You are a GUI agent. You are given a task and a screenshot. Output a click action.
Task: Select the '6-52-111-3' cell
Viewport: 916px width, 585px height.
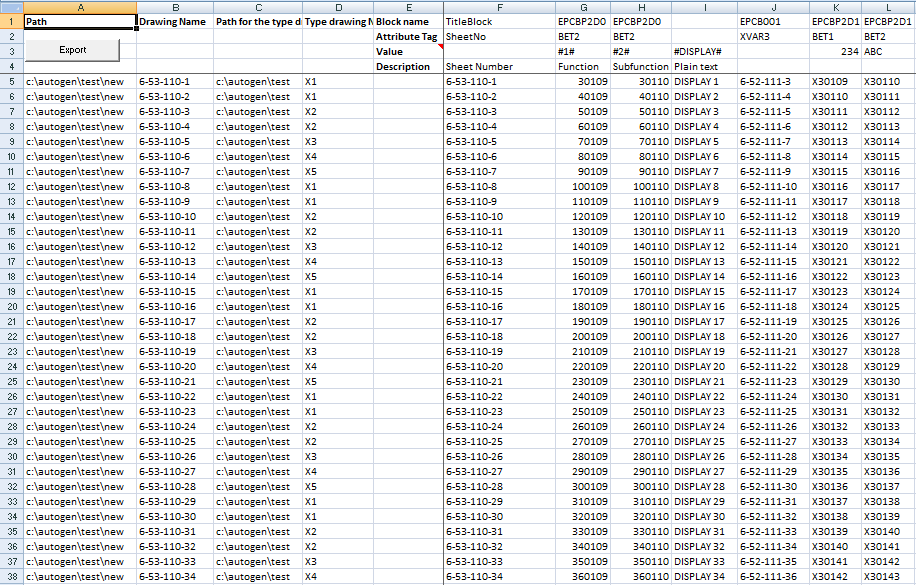(x=773, y=82)
